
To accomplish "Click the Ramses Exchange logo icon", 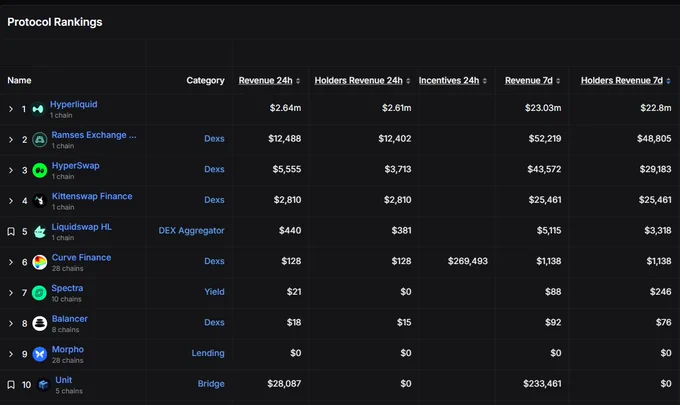I will 39,140.
